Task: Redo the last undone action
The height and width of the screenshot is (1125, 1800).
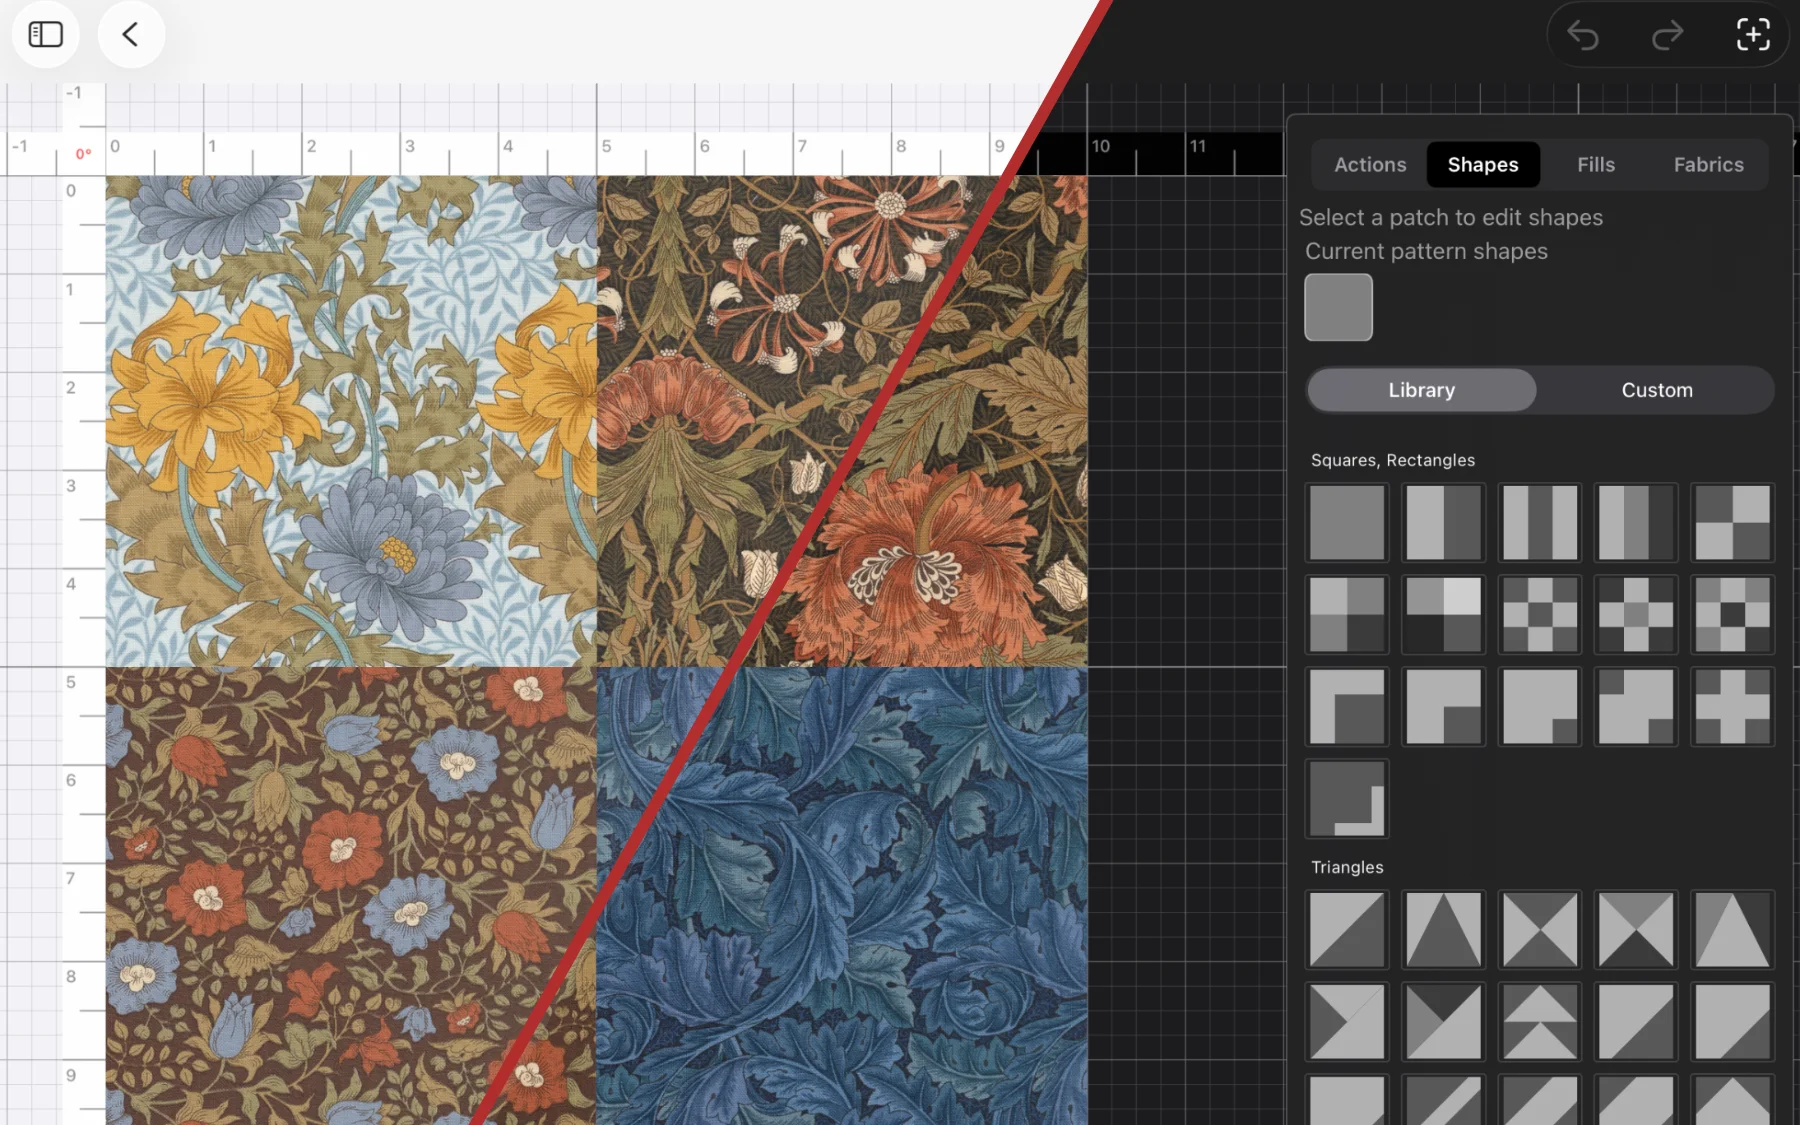Action: [x=1668, y=36]
